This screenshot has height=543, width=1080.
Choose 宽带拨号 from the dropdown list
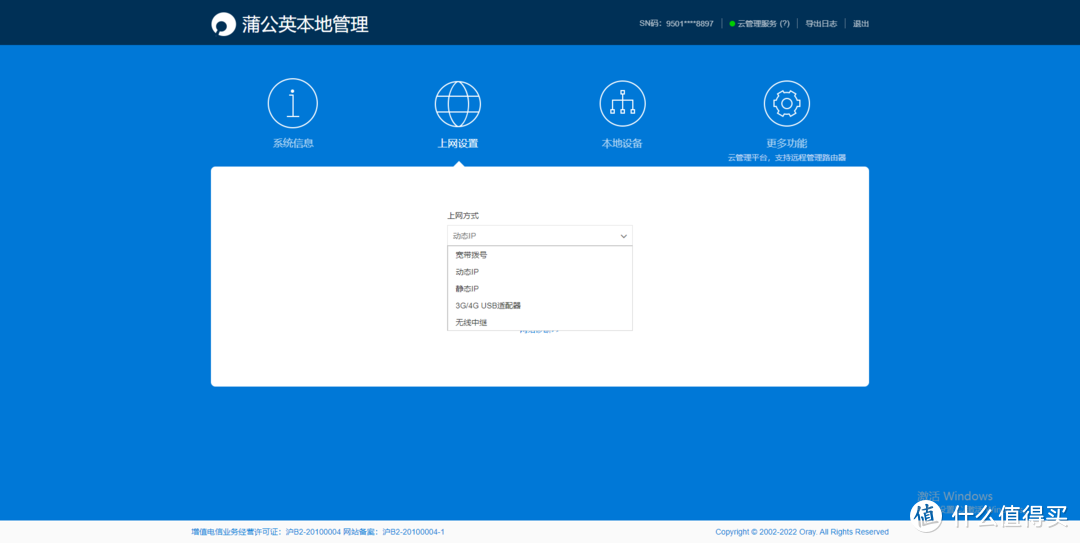pos(539,255)
